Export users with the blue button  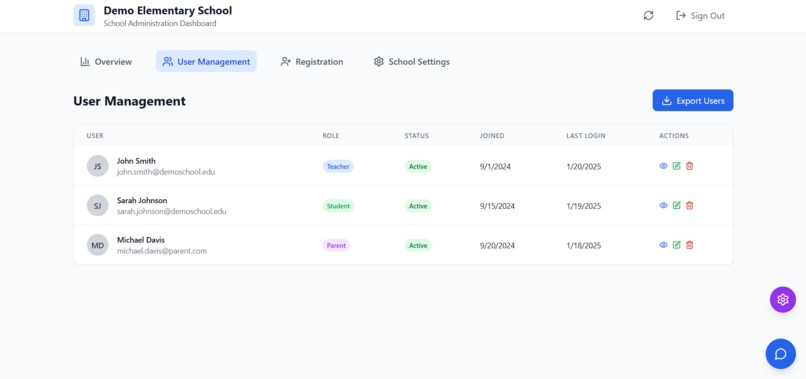click(x=693, y=100)
